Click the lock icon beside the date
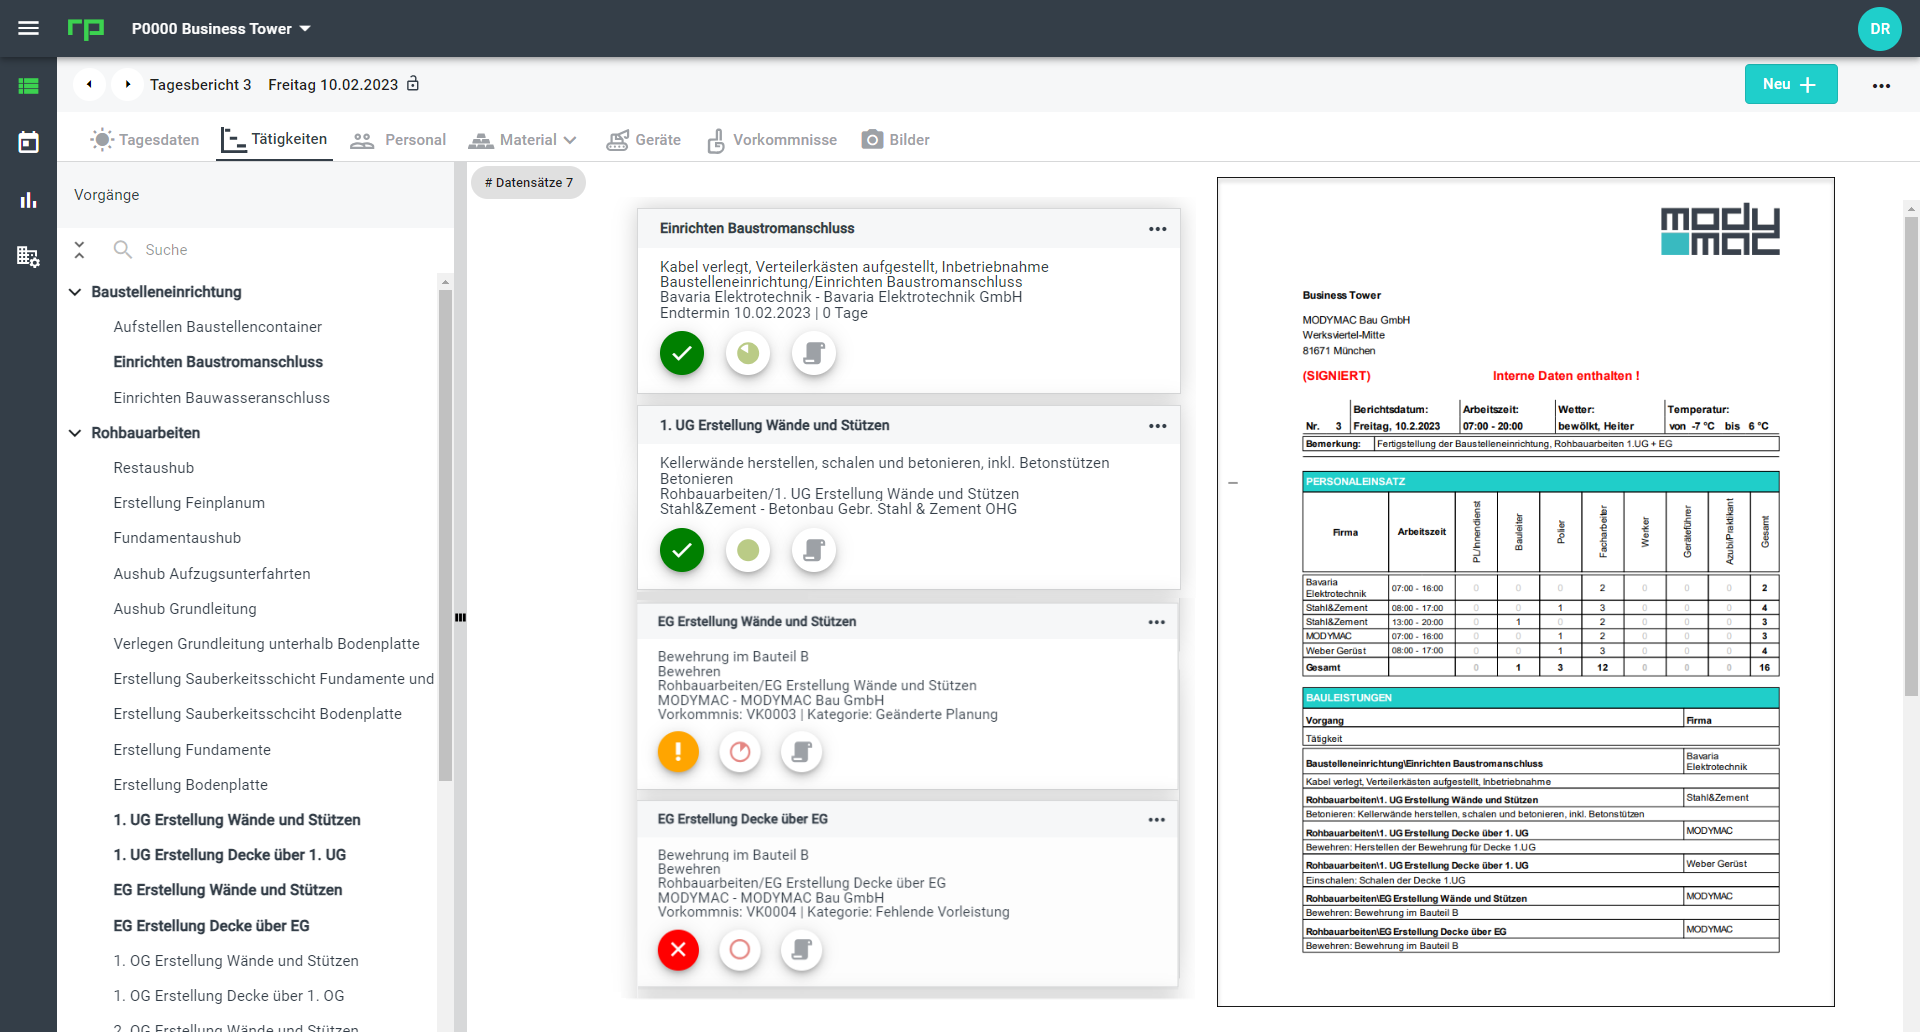The width and height of the screenshot is (1920, 1032). [413, 84]
